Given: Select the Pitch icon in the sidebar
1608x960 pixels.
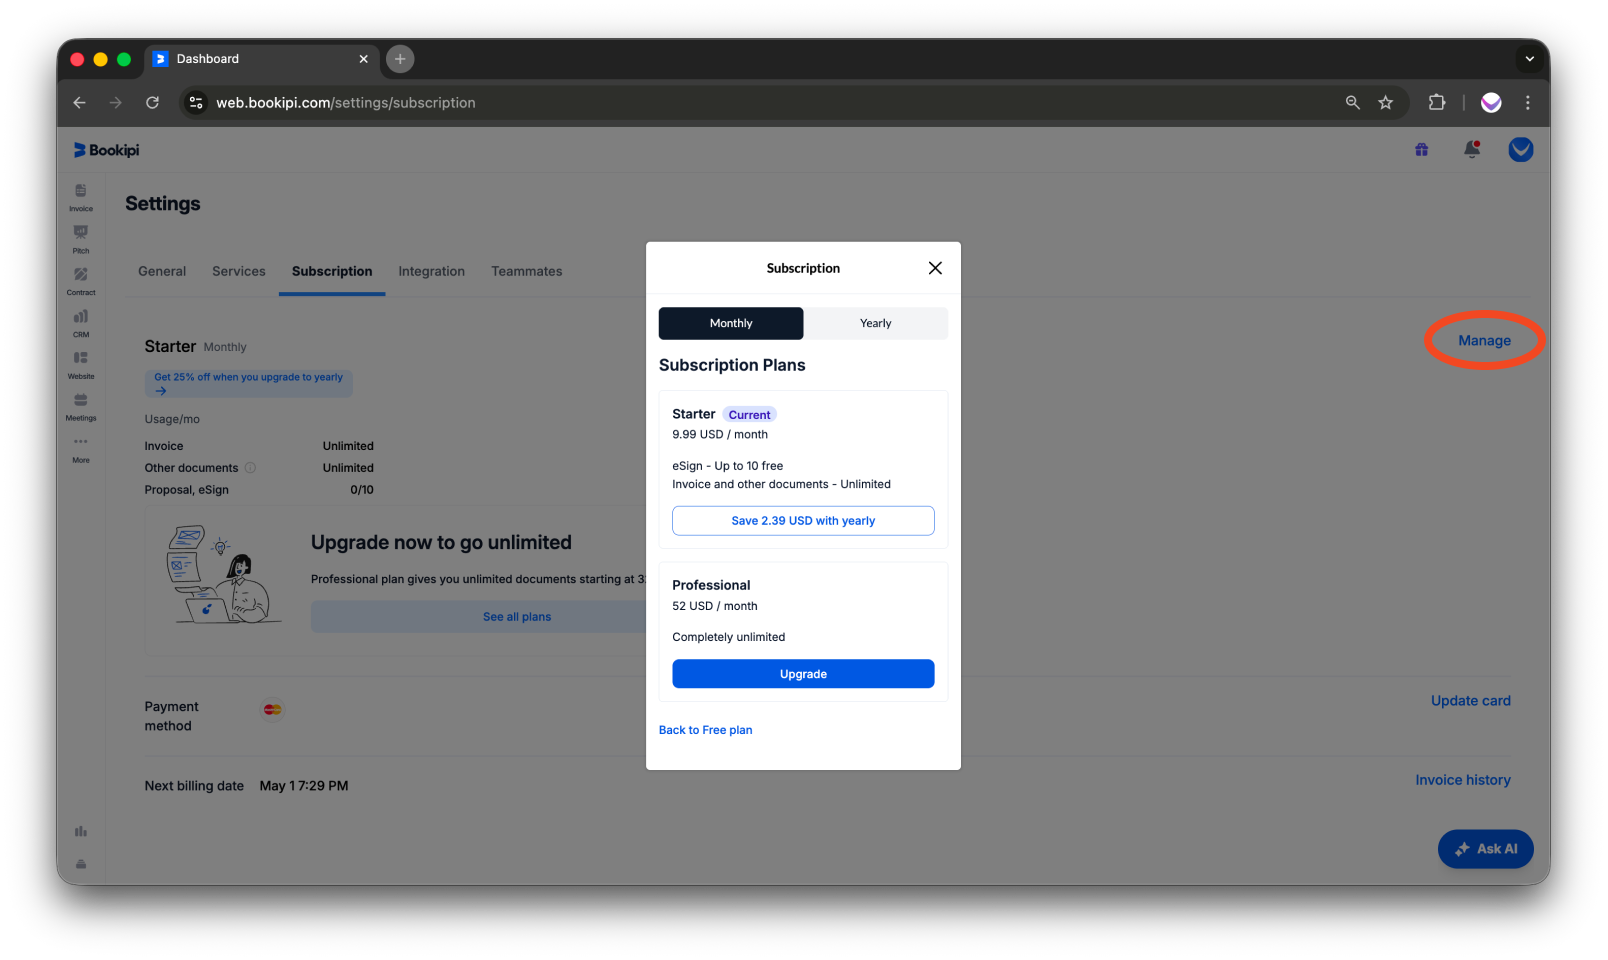Looking at the screenshot, I should tap(80, 238).
